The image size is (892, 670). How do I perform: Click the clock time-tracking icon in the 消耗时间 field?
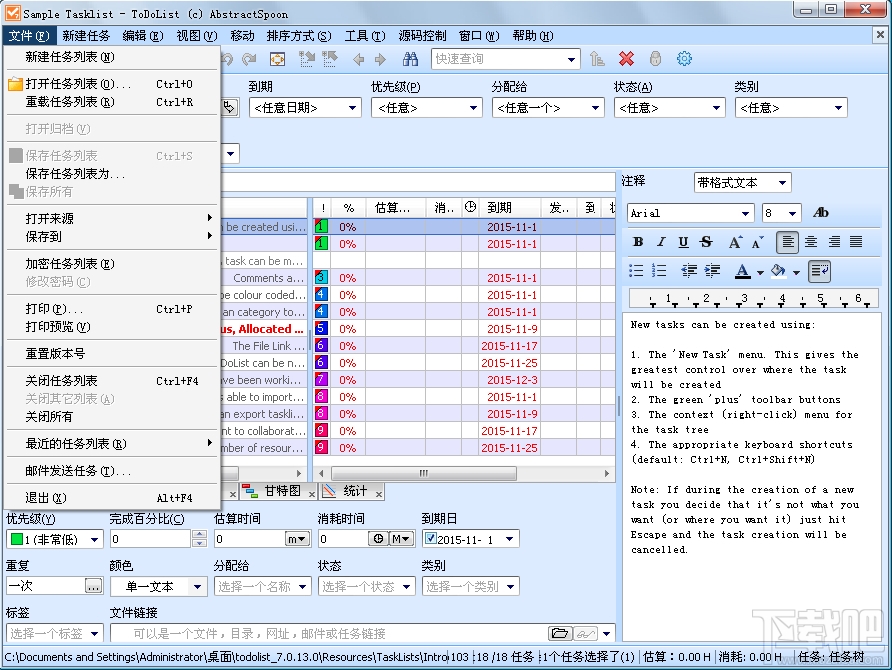click(x=378, y=539)
